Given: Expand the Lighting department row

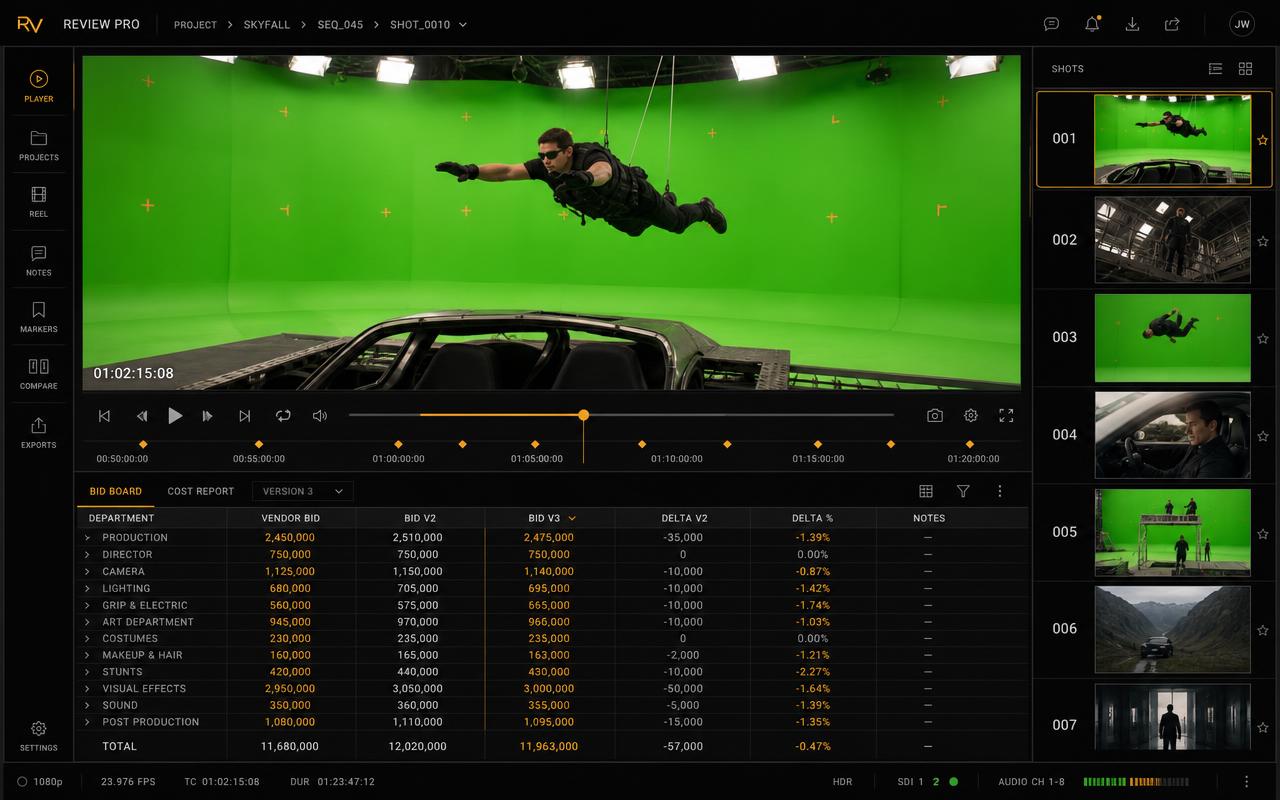Looking at the screenshot, I should click(x=87, y=589).
